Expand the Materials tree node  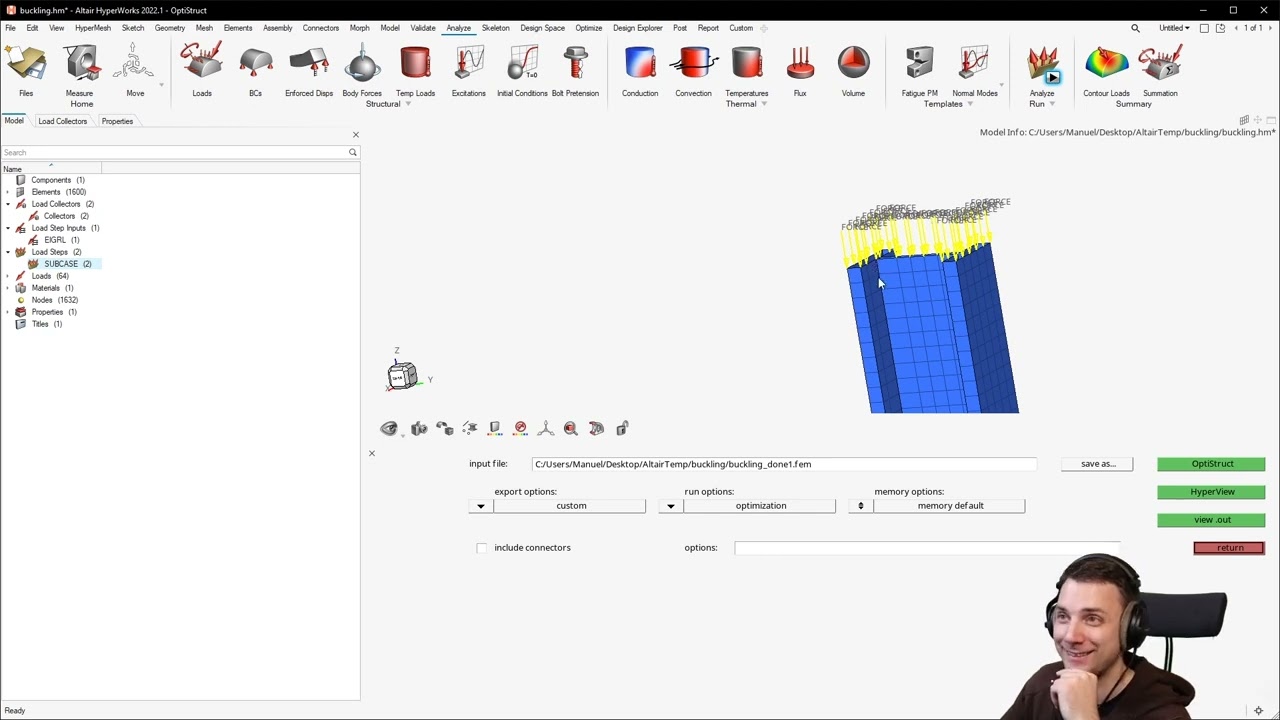[8, 288]
